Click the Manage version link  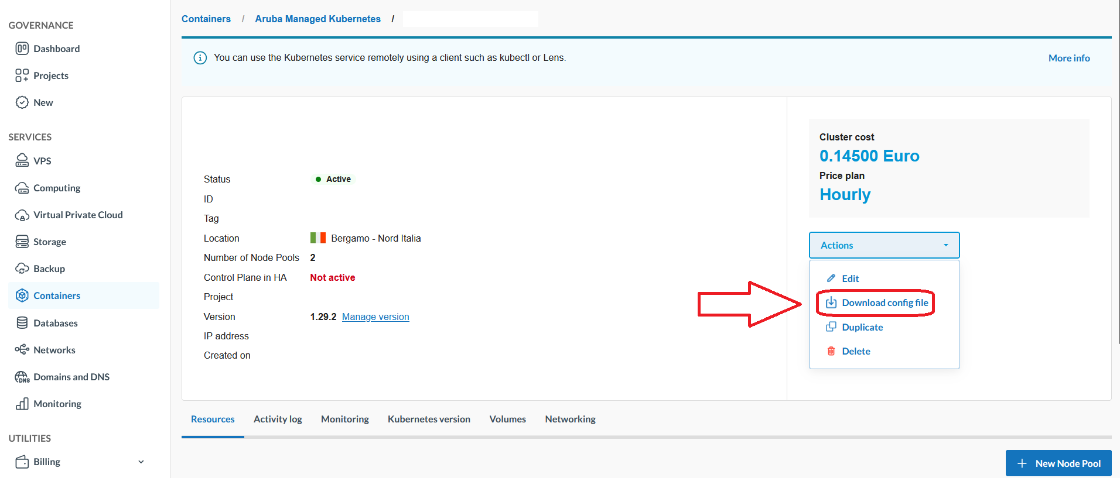375,317
